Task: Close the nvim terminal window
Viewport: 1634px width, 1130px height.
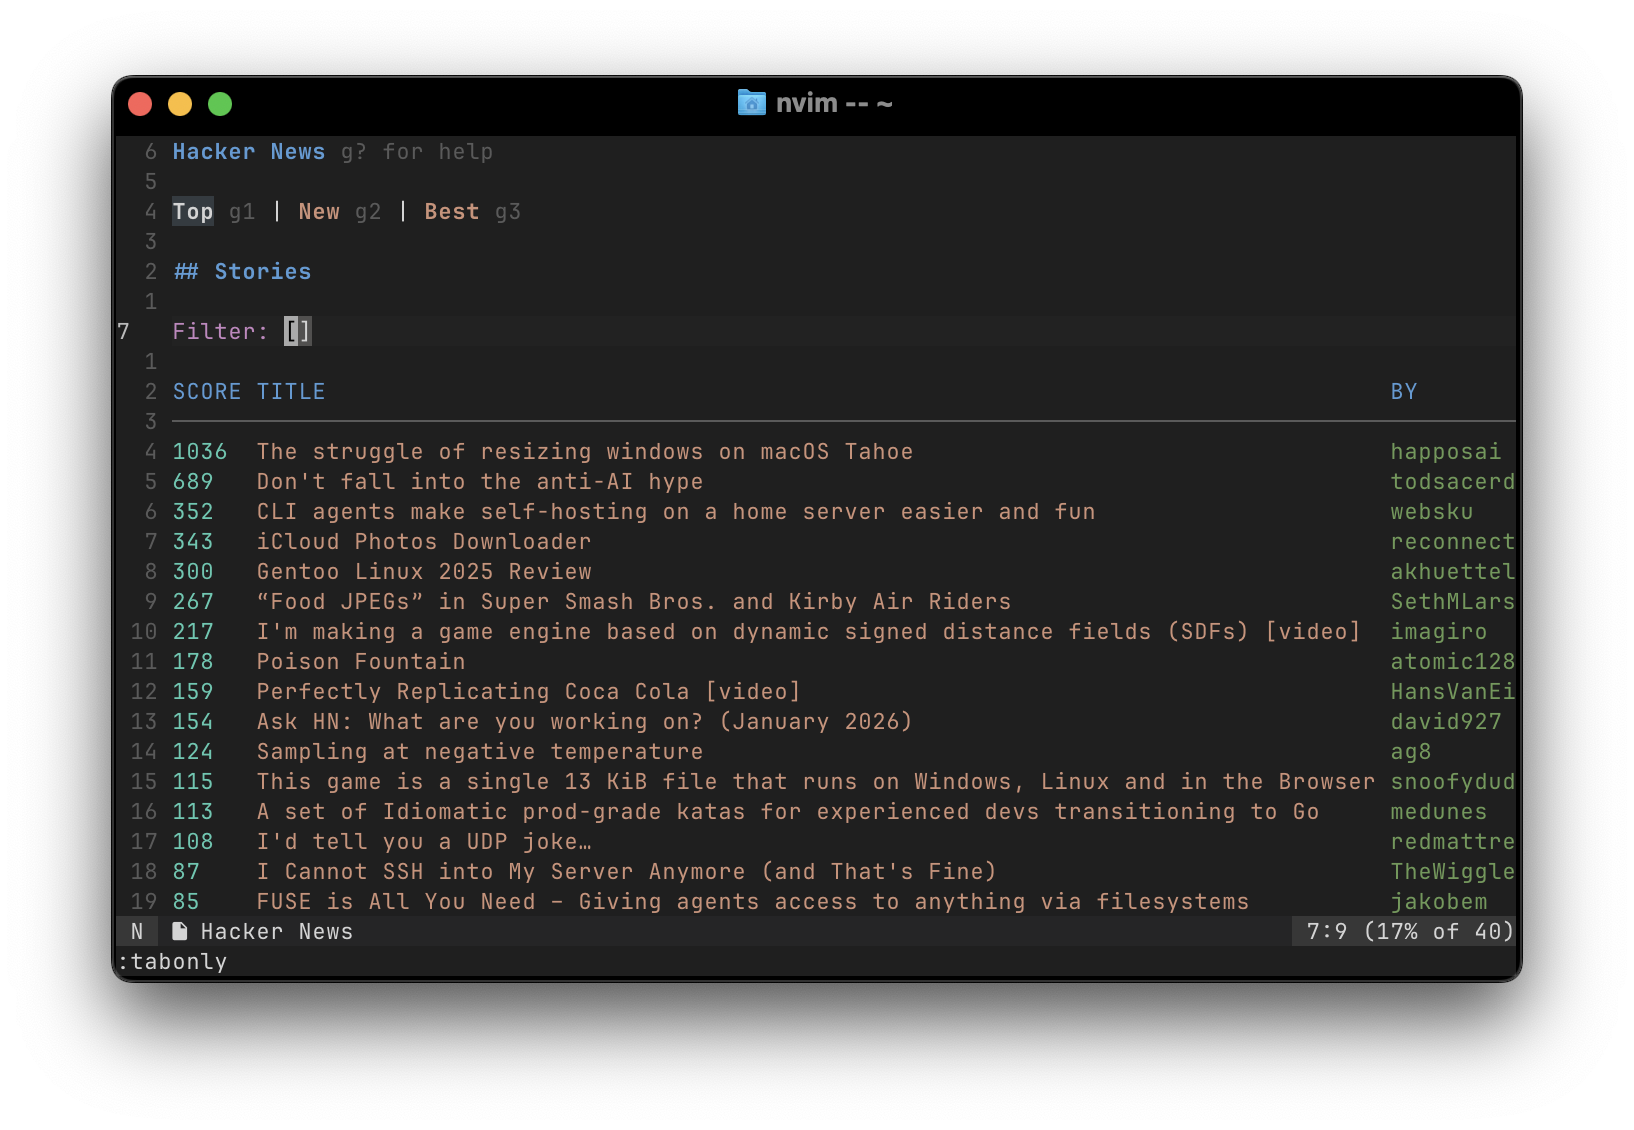Action: pyautogui.click(x=140, y=104)
